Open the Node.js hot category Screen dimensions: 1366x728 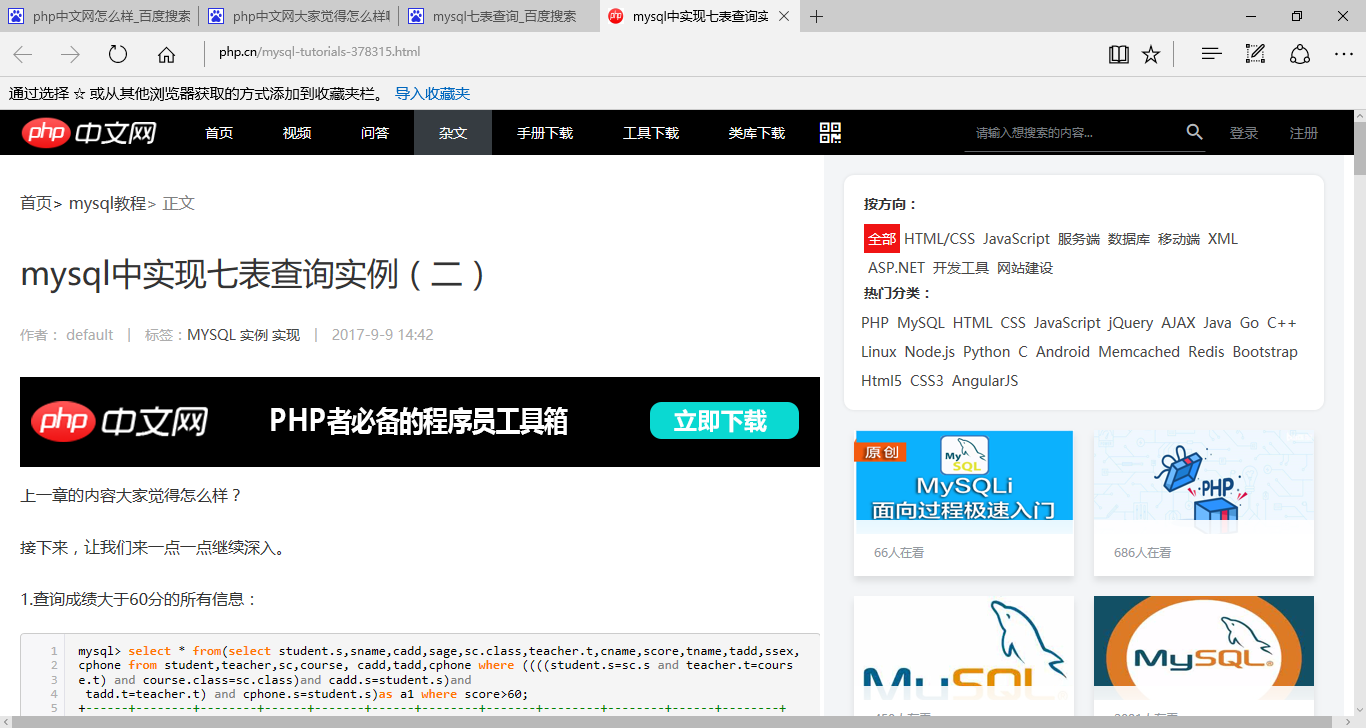click(930, 352)
